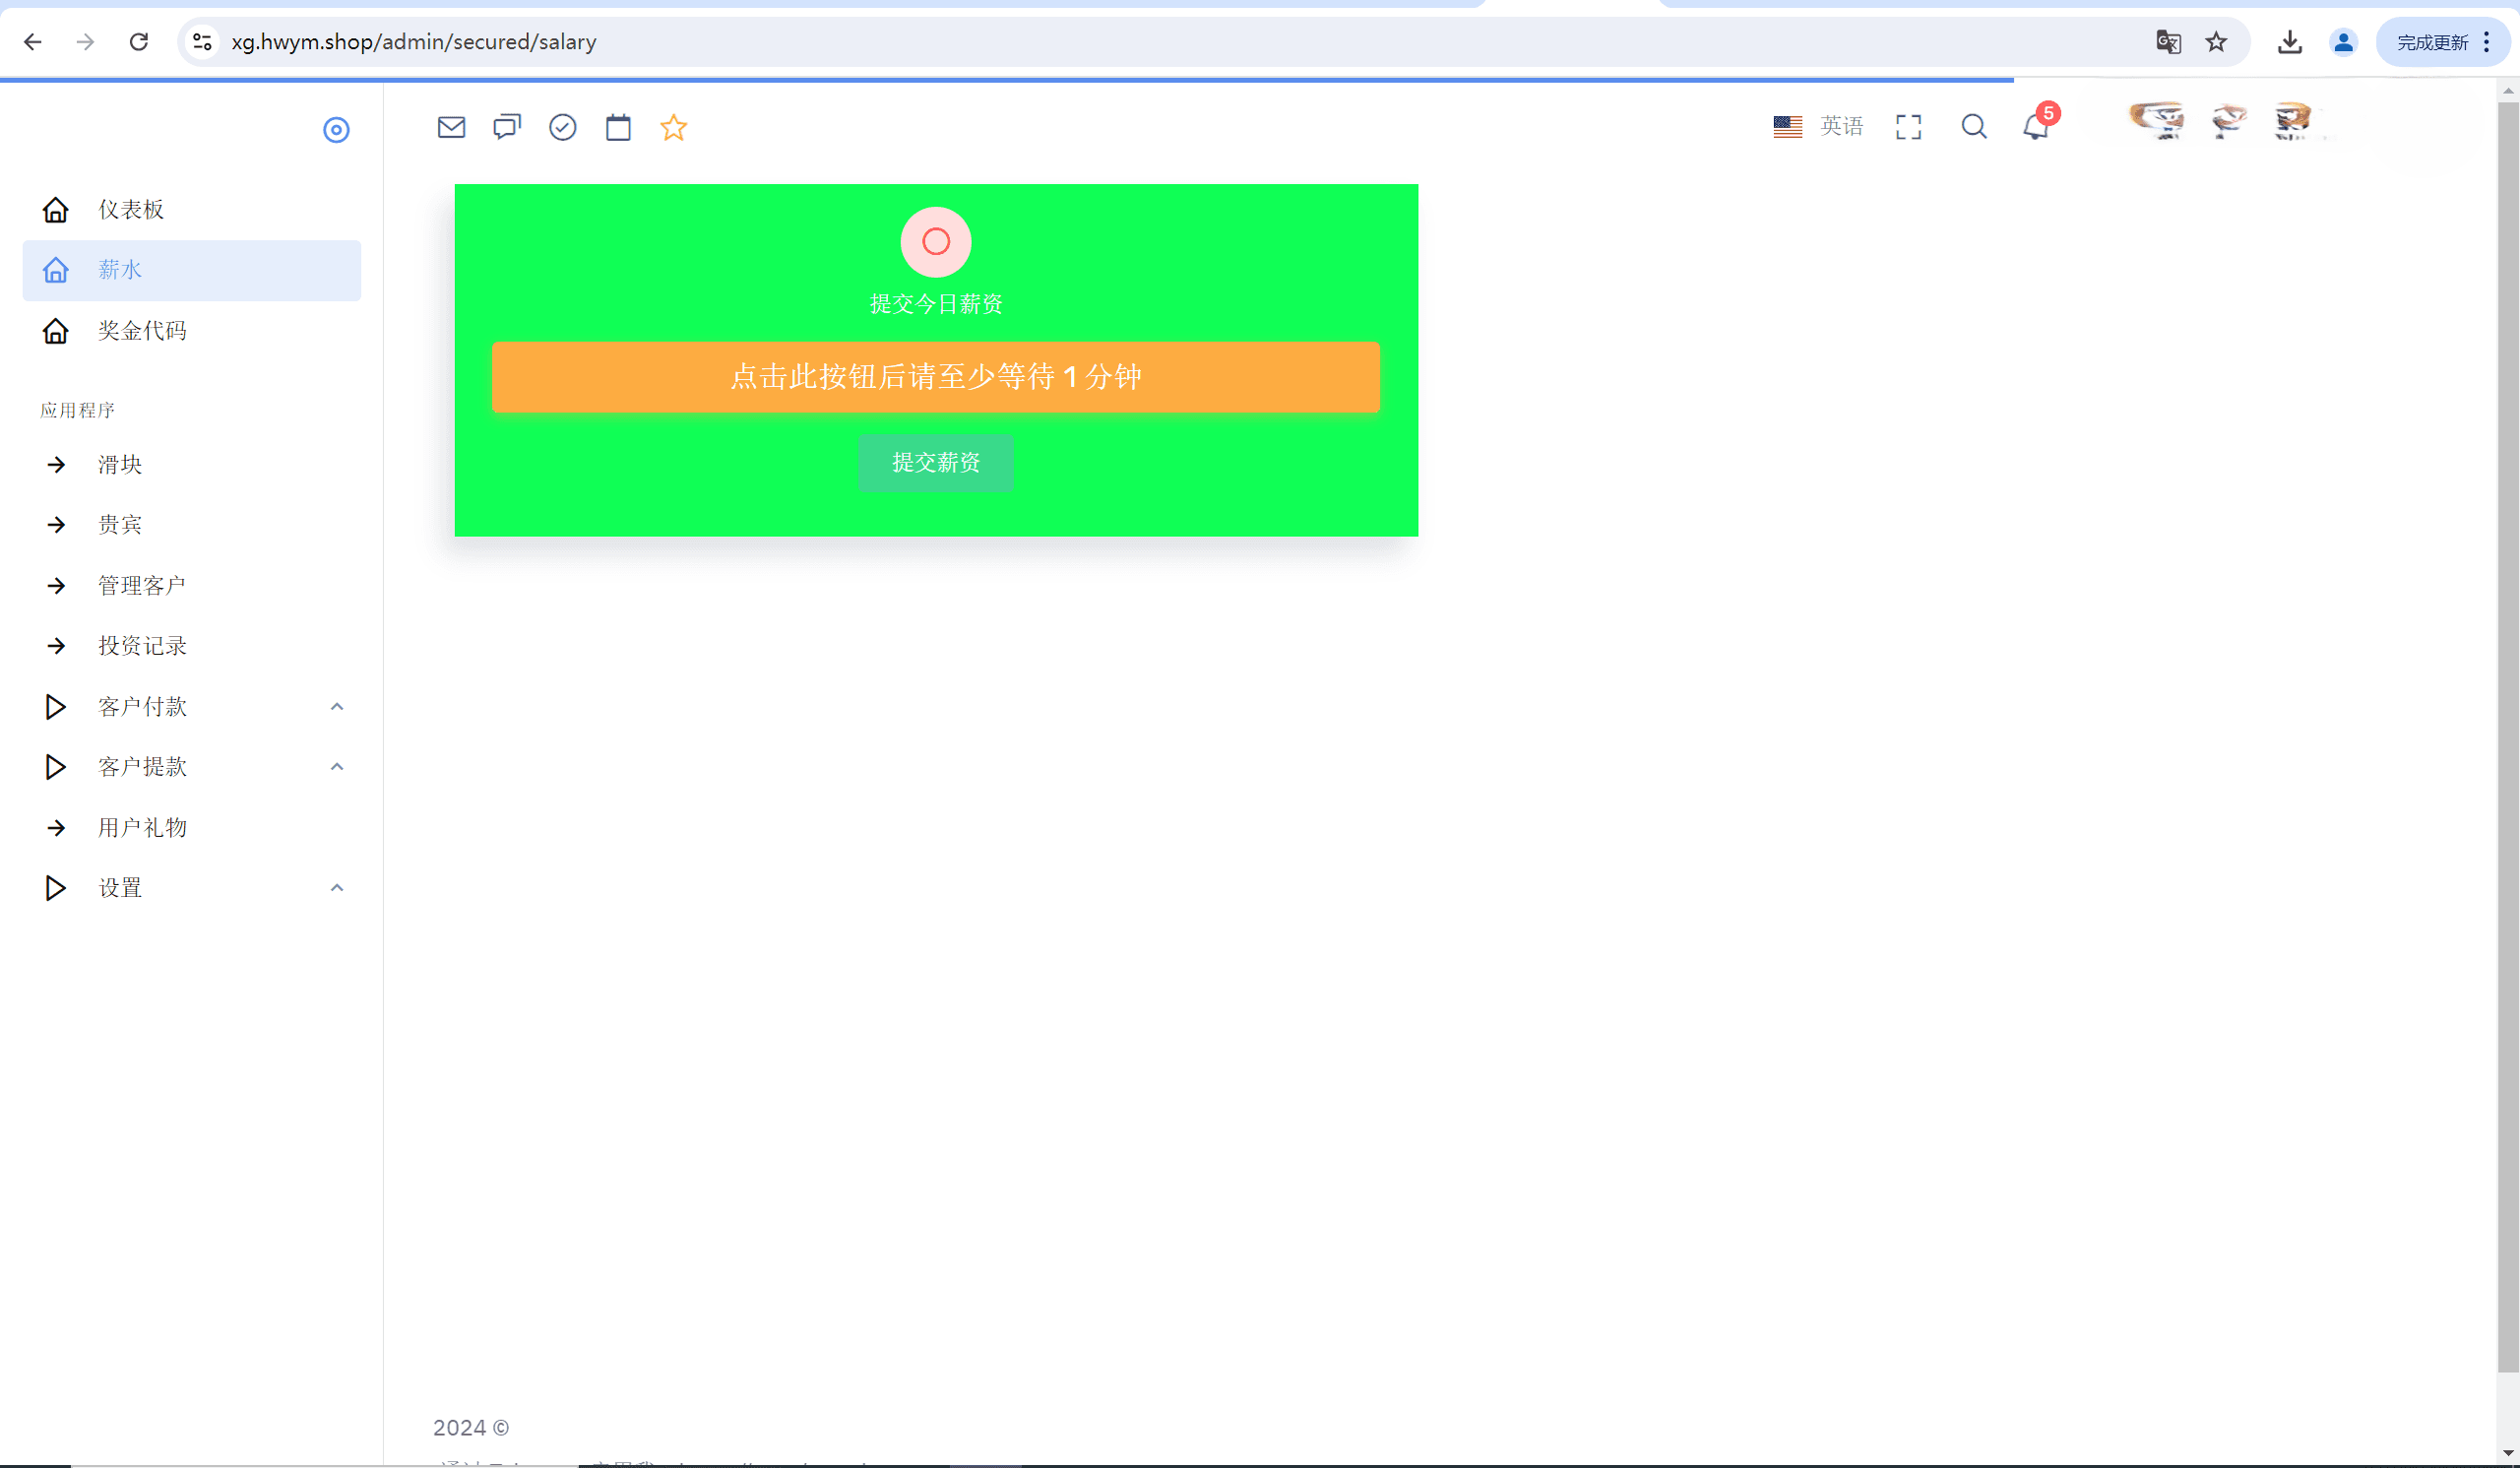2520x1468 pixels.
Task: Open the 管理客户 sidebar link
Action: 142,586
